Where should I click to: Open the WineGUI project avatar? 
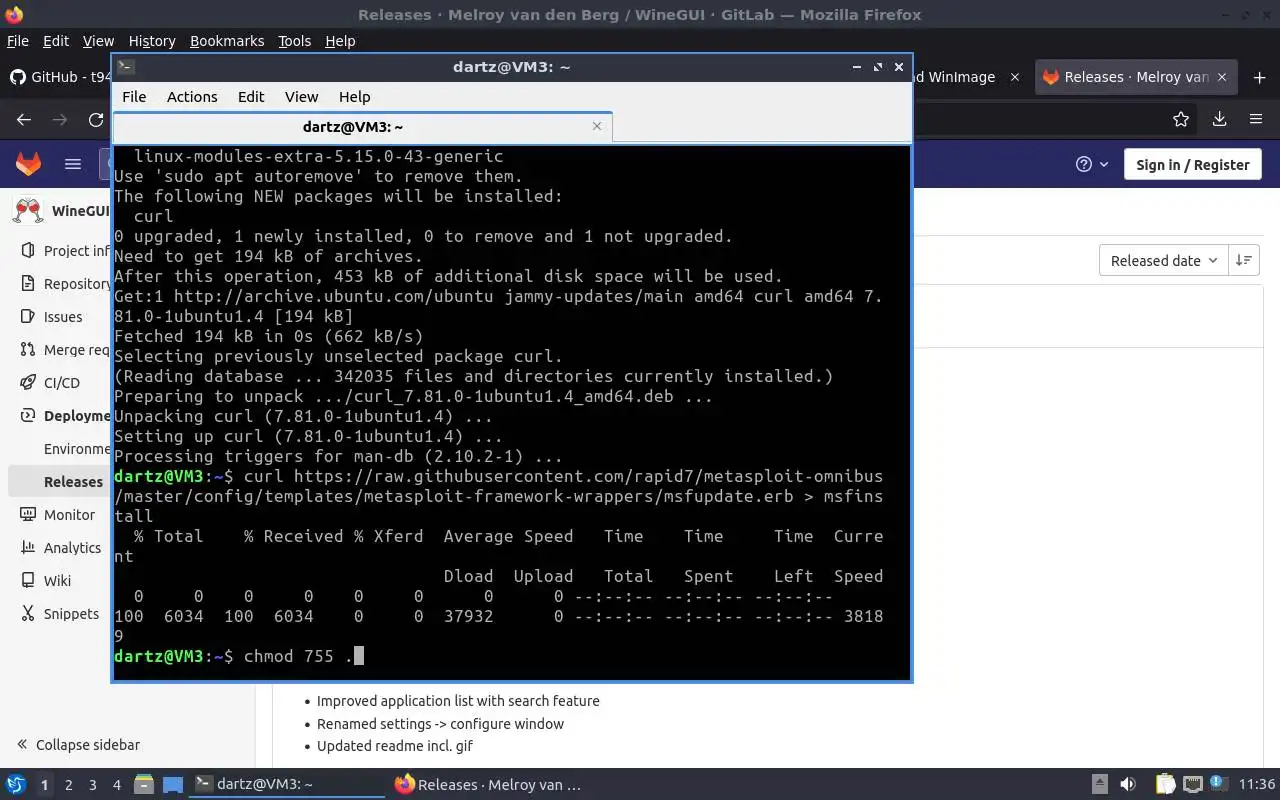coord(28,211)
